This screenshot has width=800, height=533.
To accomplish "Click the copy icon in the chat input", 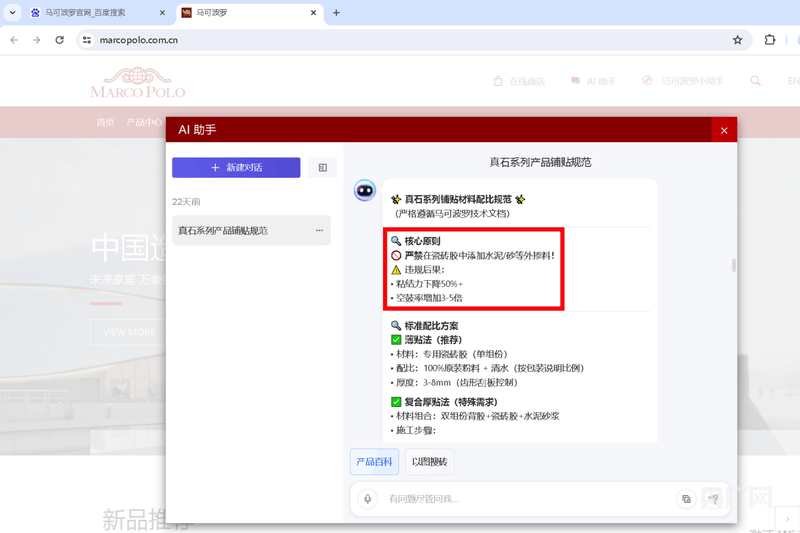I will pyautogui.click(x=686, y=499).
